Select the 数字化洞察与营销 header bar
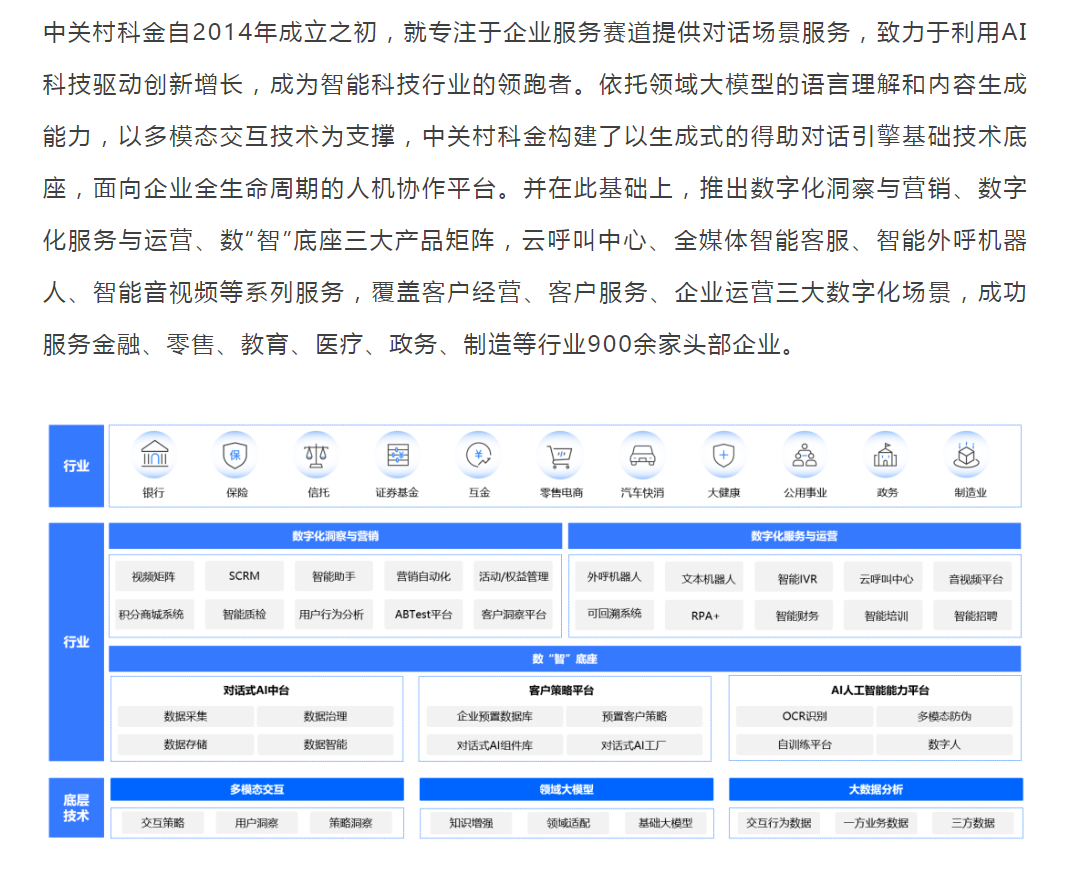The width and height of the screenshot is (1067, 878). [335, 536]
